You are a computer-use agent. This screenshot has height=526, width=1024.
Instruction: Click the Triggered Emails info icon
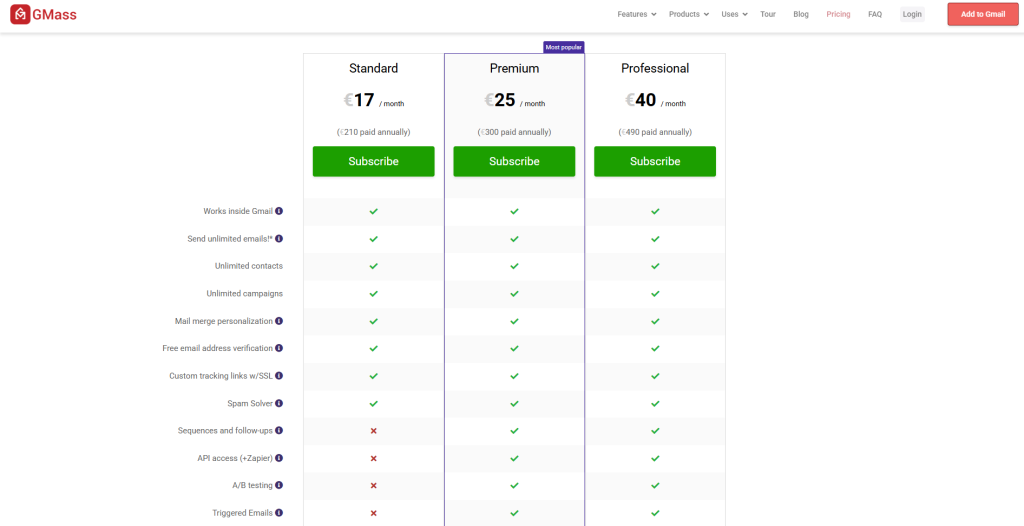click(x=279, y=513)
